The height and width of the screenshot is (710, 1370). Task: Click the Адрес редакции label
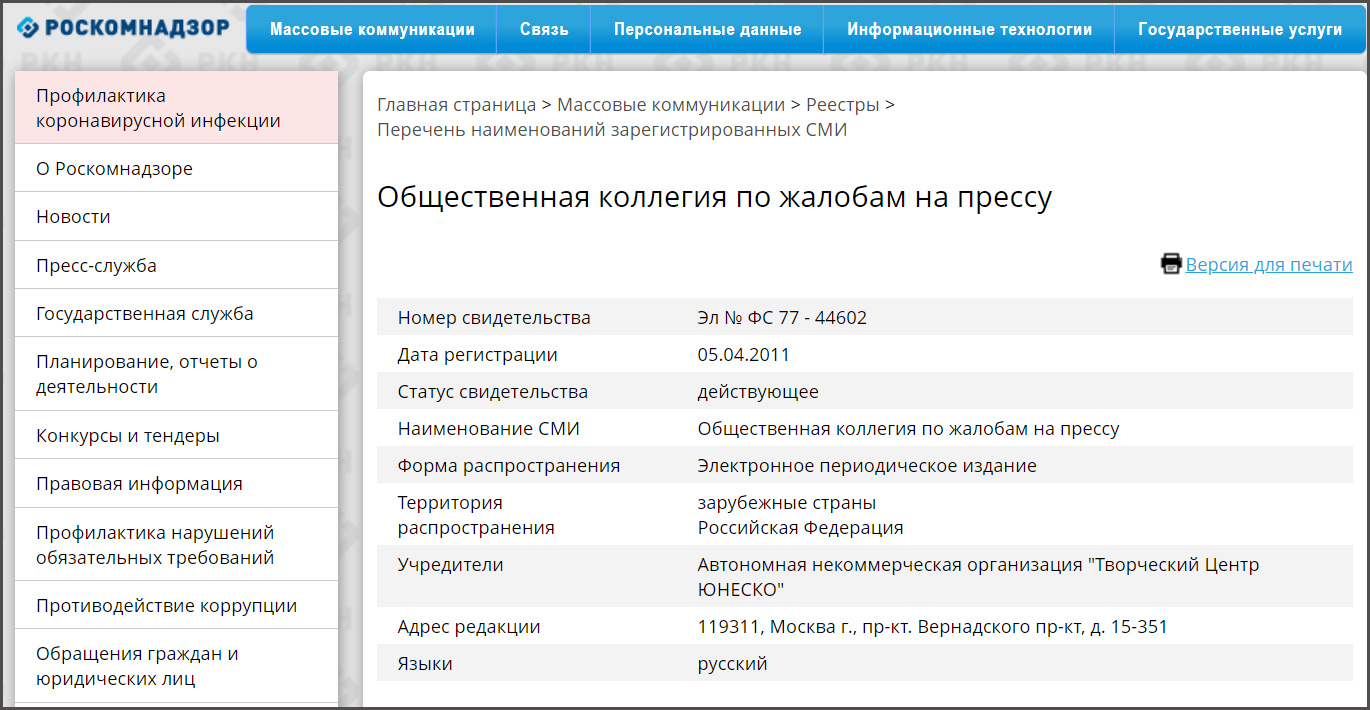pyautogui.click(x=469, y=627)
